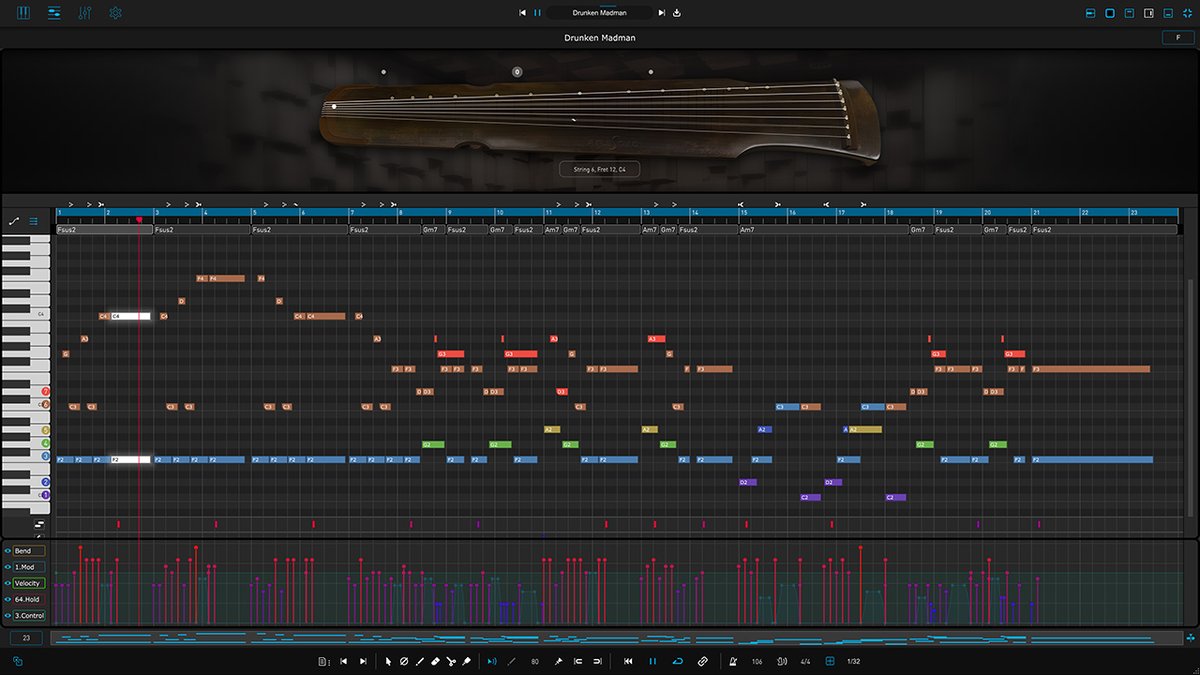Click the bottom-left link windows icon
This screenshot has height=675, width=1200.
click(x=17, y=661)
